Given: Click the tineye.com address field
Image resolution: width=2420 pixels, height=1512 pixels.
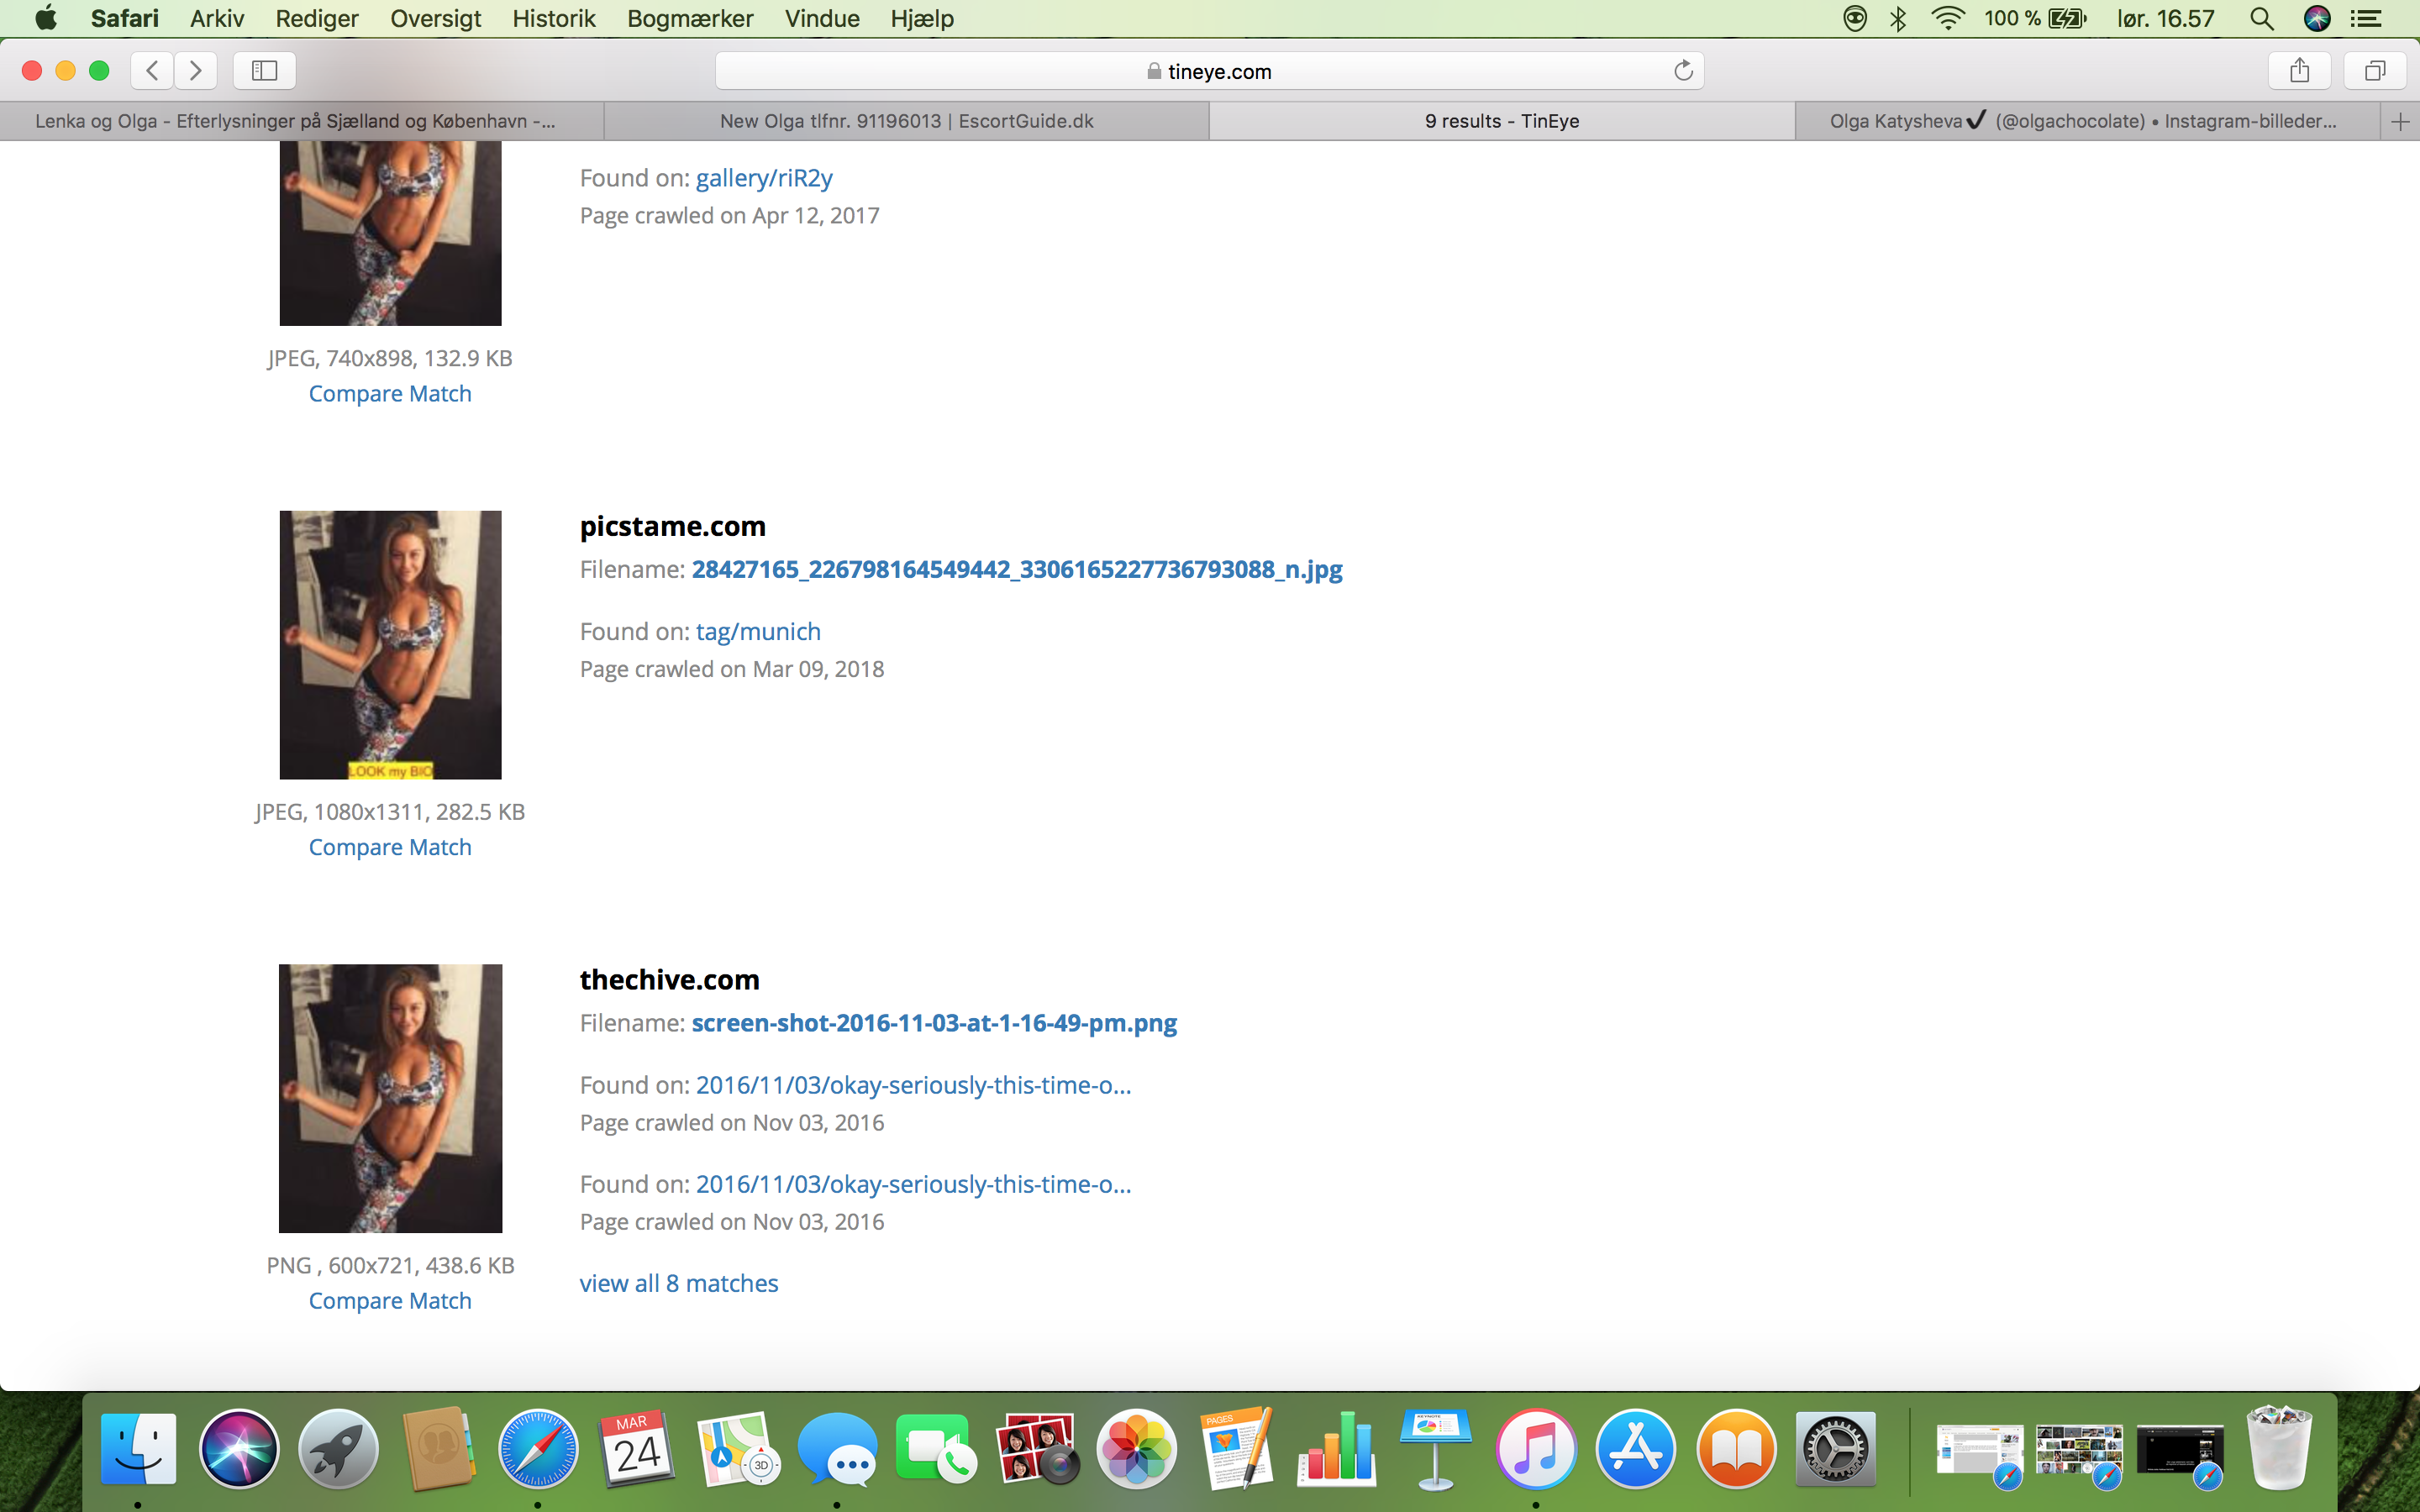Looking at the screenshot, I should [1208, 71].
